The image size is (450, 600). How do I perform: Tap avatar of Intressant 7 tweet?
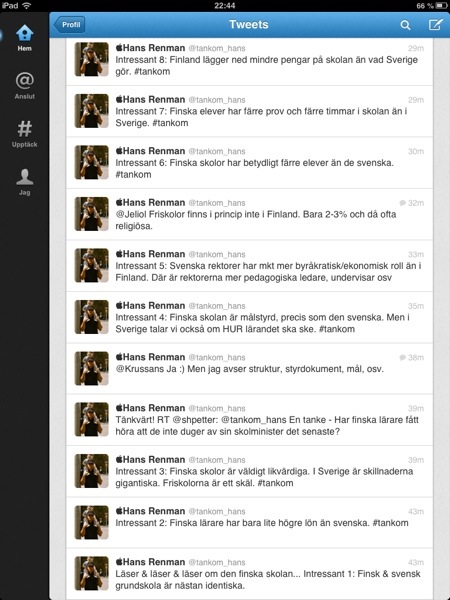(91, 111)
